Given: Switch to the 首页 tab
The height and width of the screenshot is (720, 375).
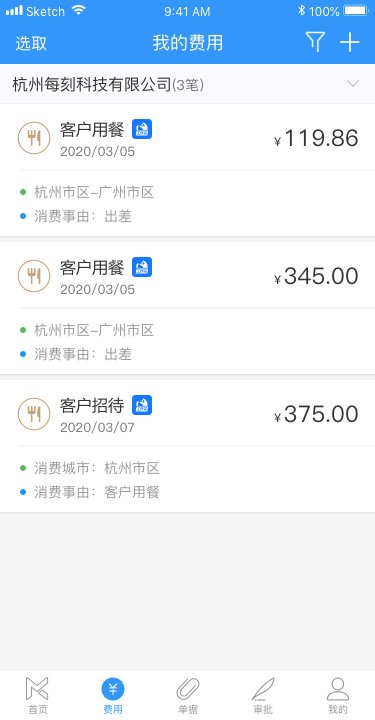Looking at the screenshot, I should 38,696.
